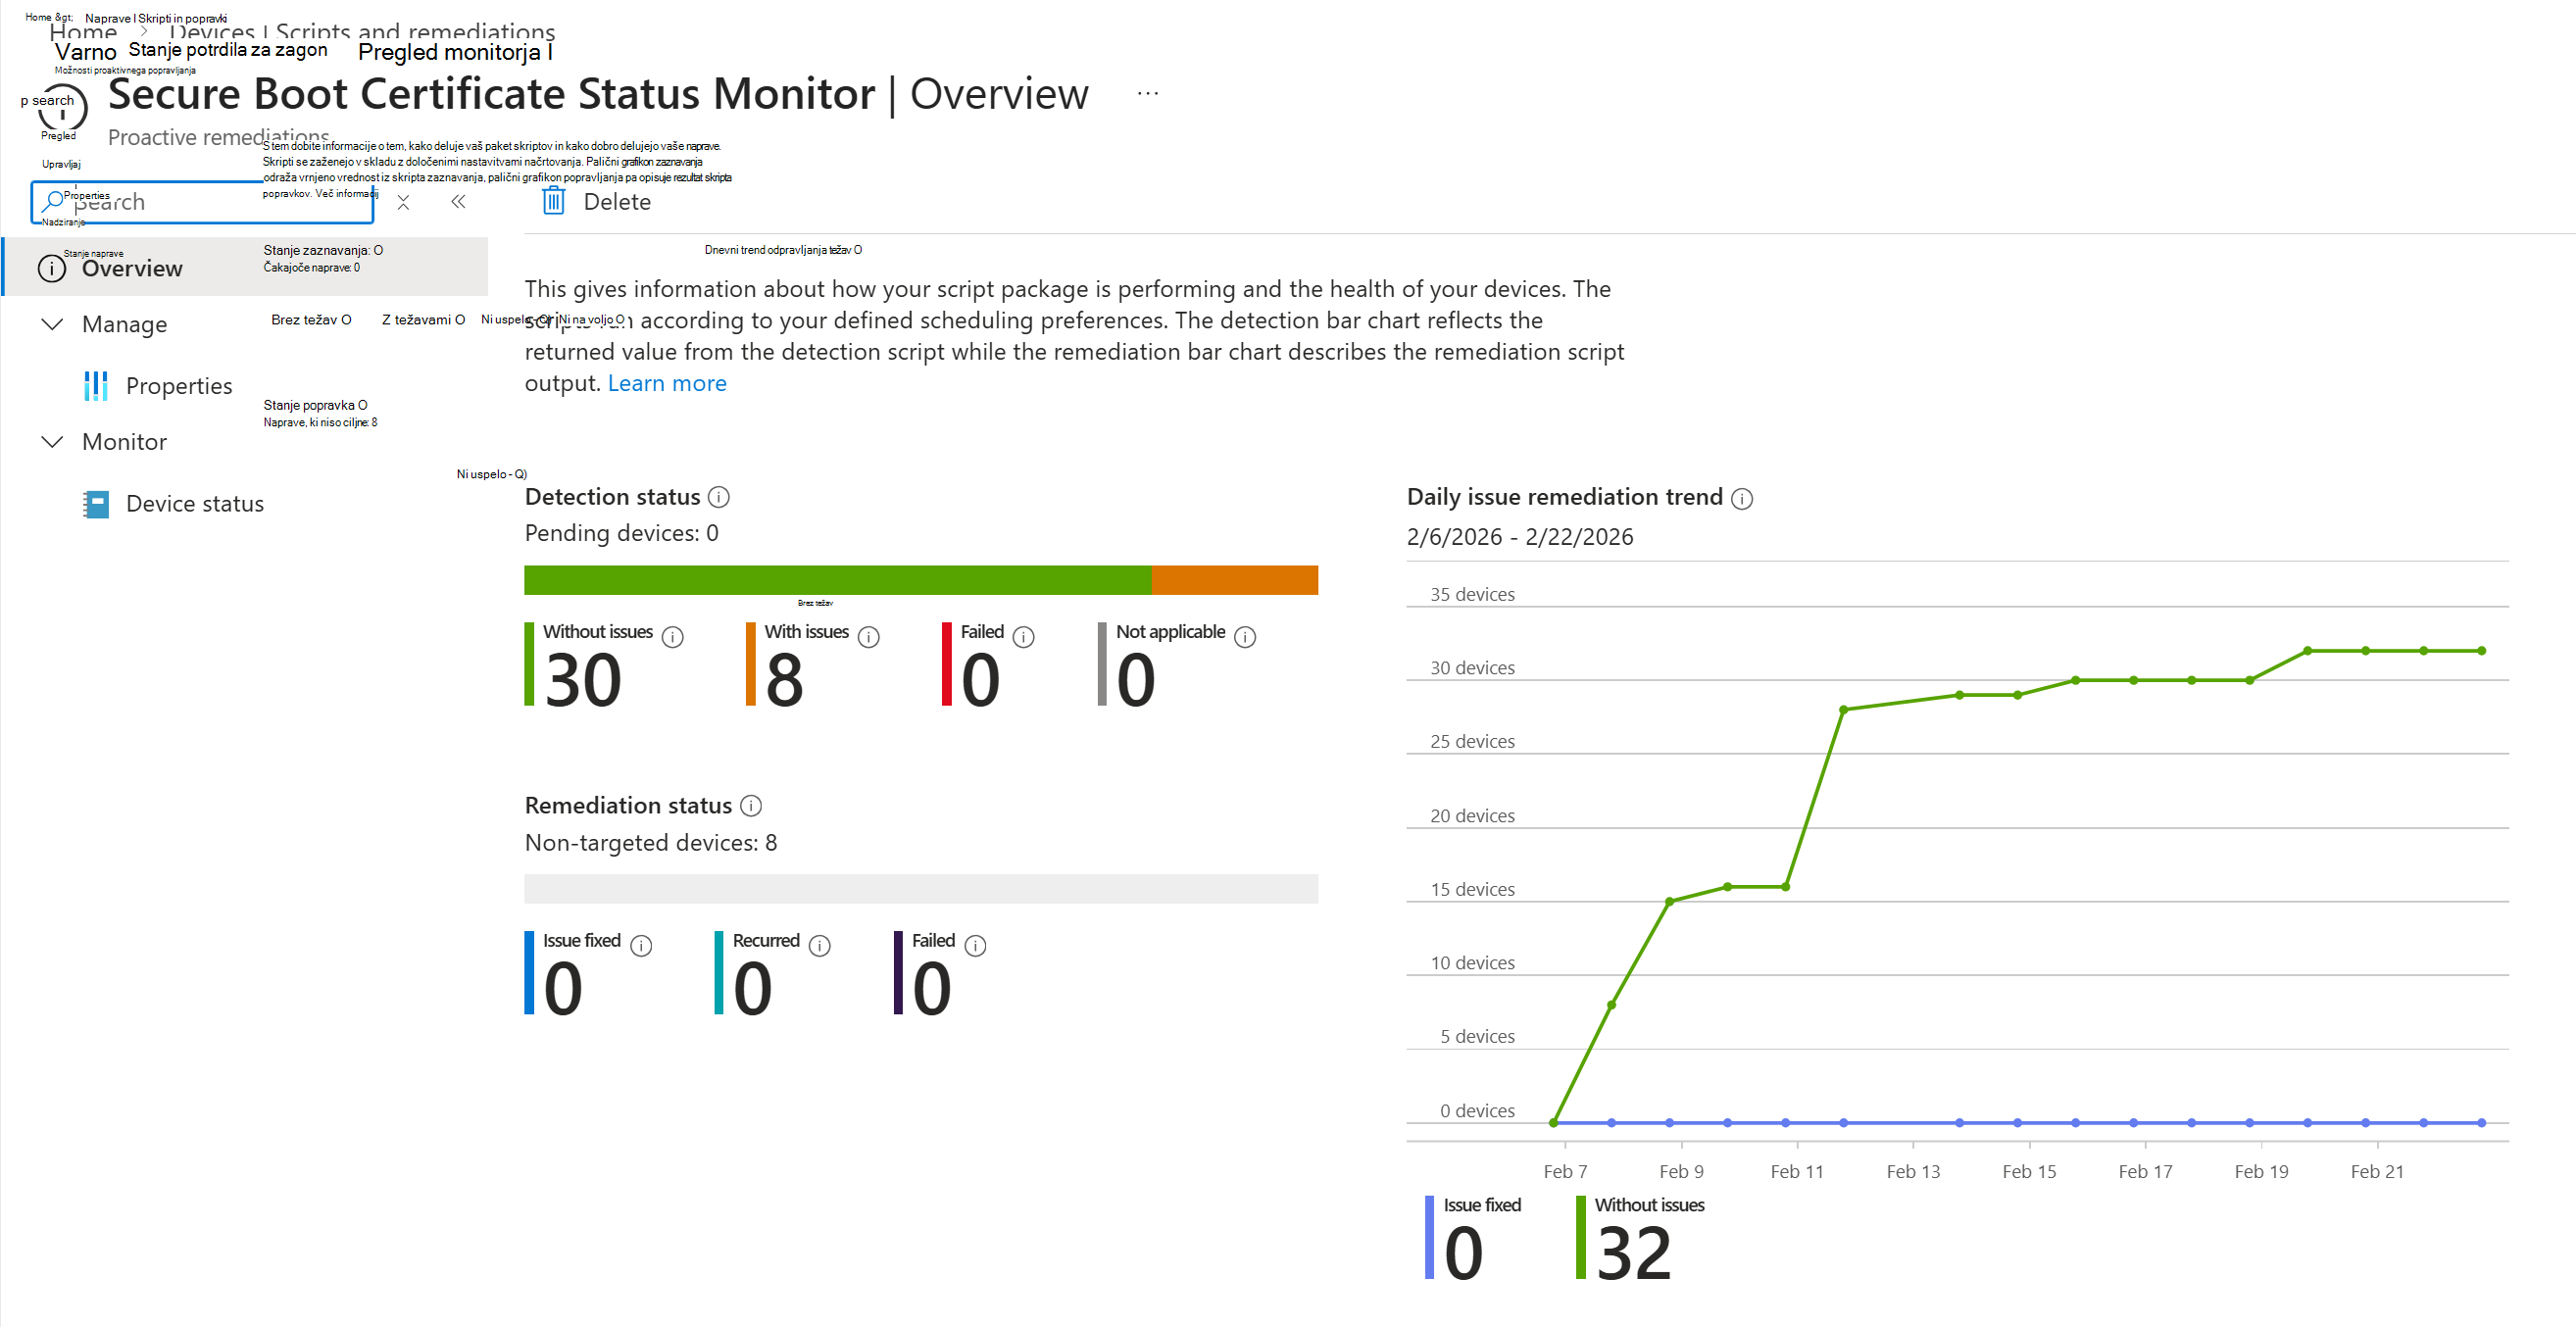Open Daily issue remediation trend info icon
The image size is (2576, 1327).
(x=1742, y=499)
